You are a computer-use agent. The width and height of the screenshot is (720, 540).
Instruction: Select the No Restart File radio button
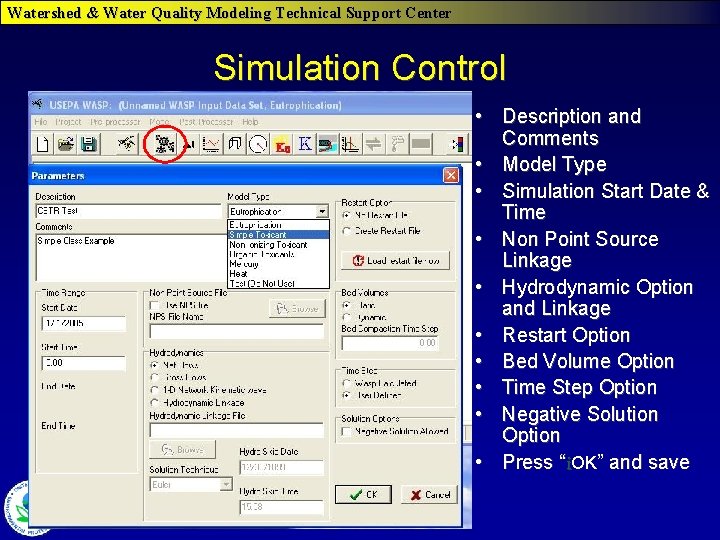tap(347, 215)
